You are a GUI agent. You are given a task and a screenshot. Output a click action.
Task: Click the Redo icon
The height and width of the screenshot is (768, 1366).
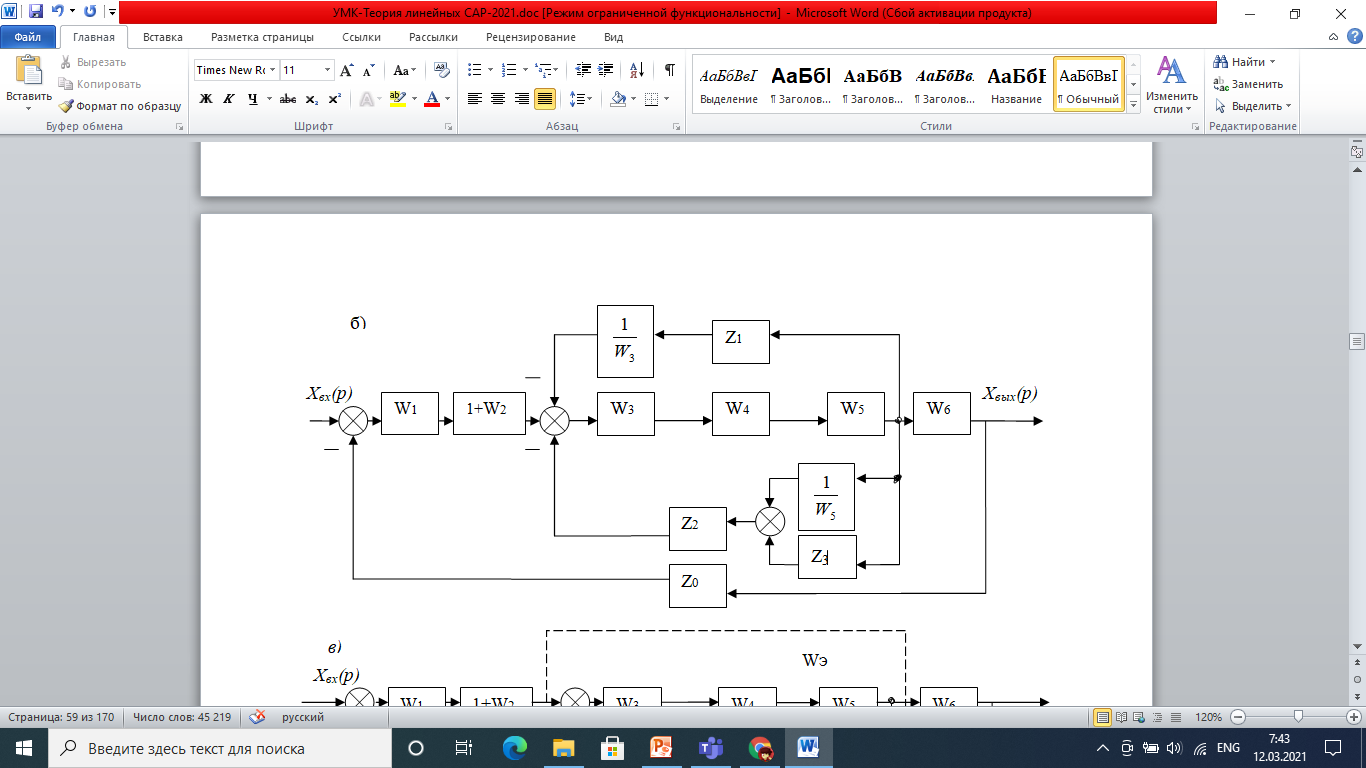90,13
